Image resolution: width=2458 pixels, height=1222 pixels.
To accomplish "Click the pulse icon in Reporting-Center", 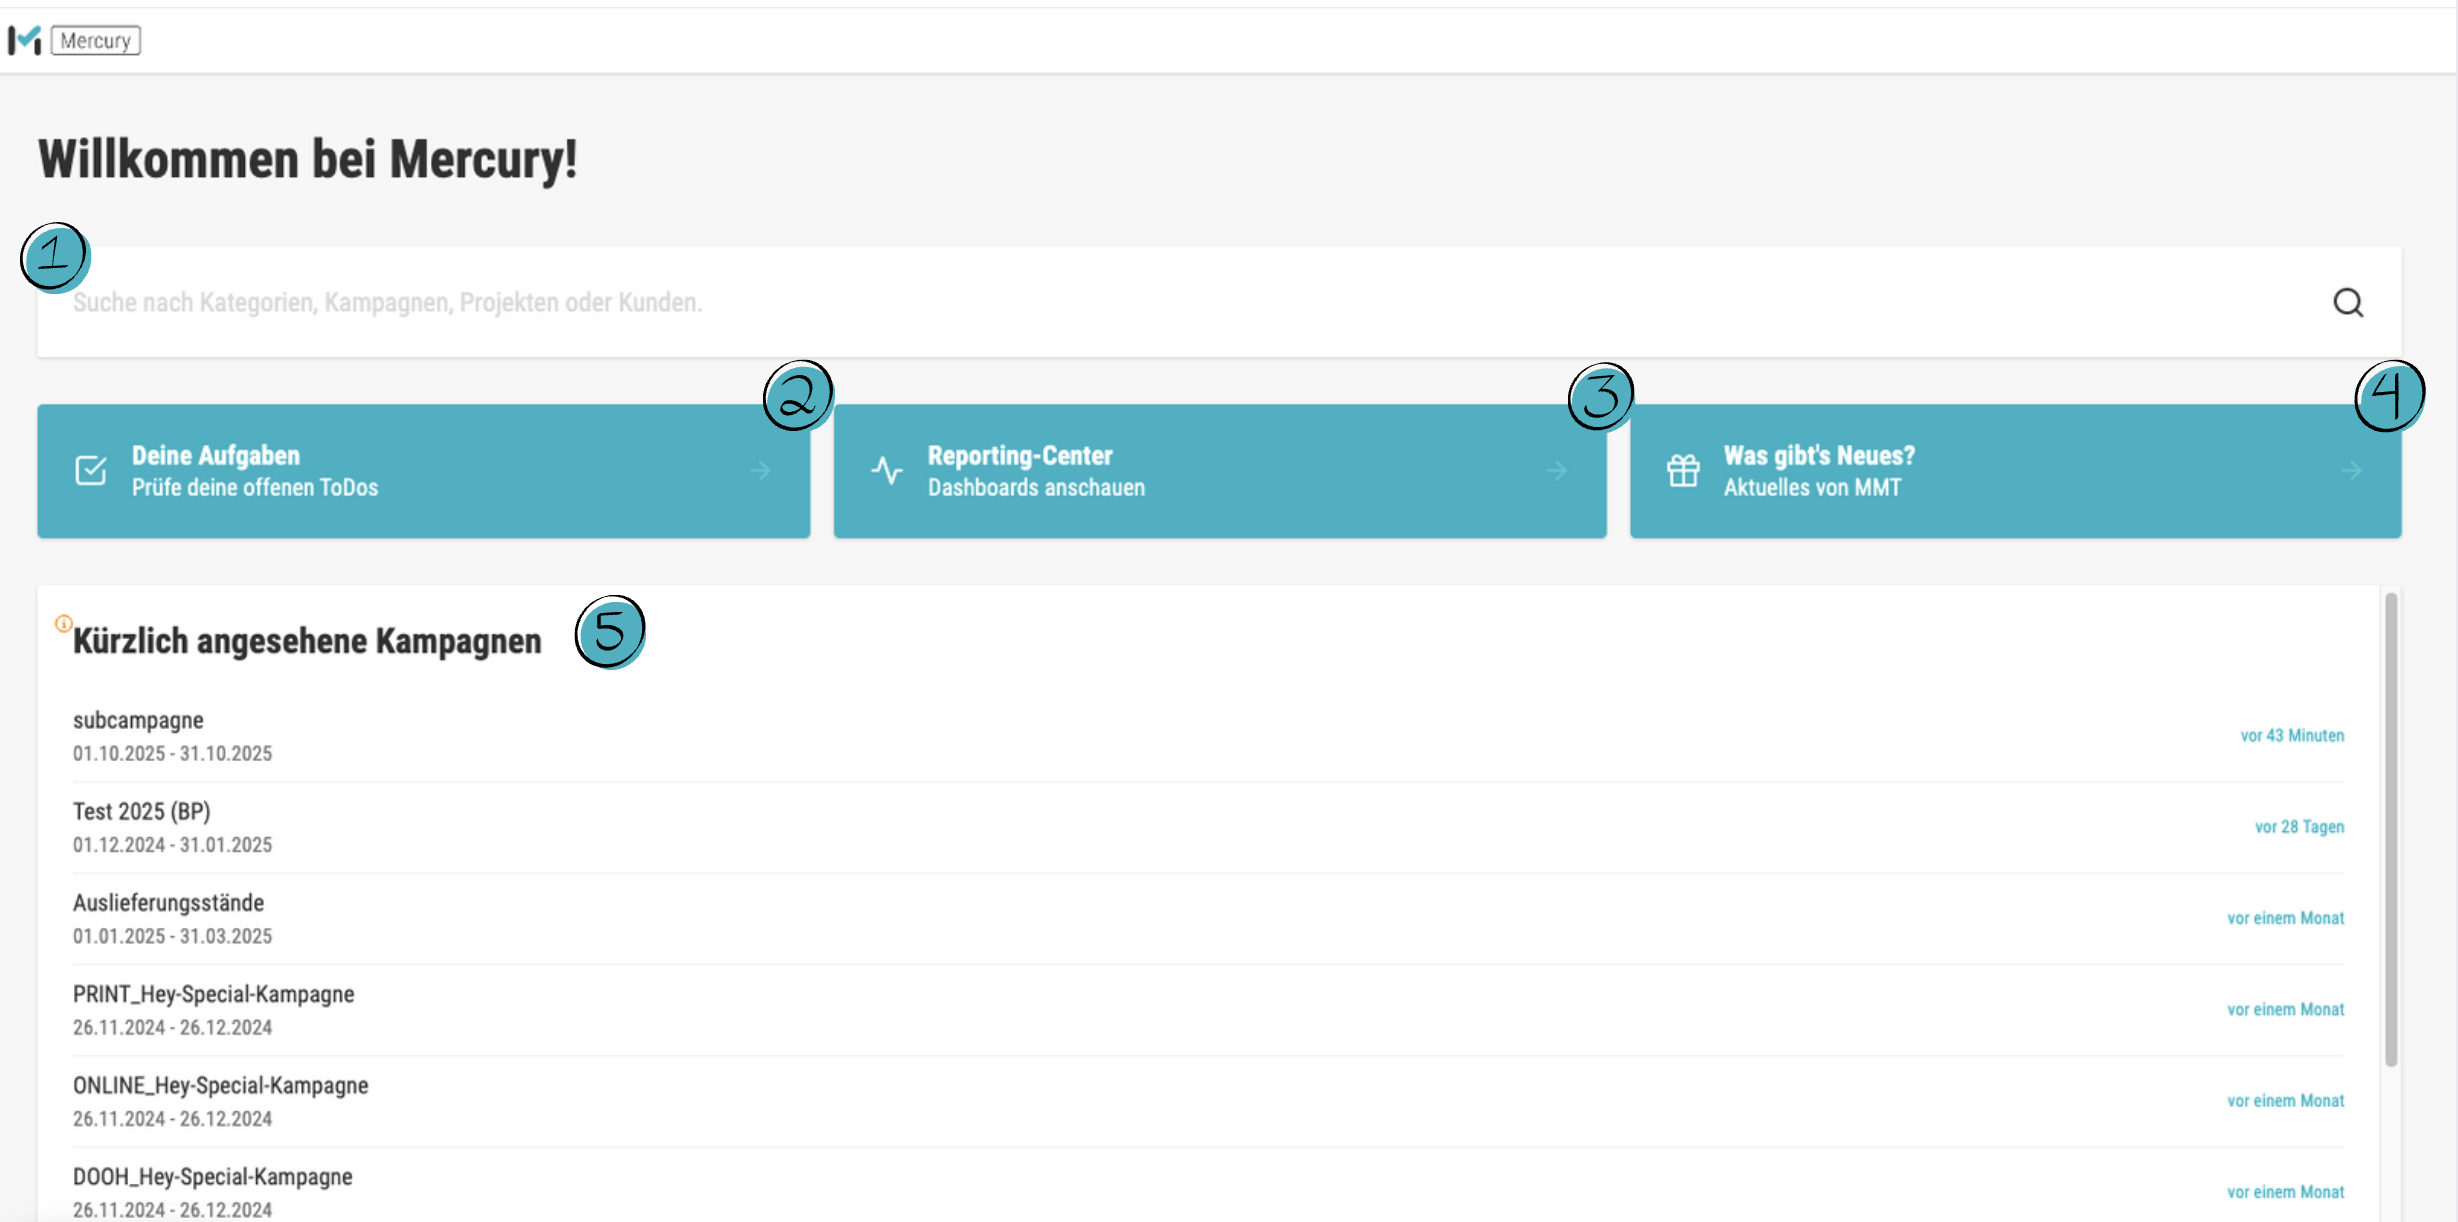I will (886, 470).
